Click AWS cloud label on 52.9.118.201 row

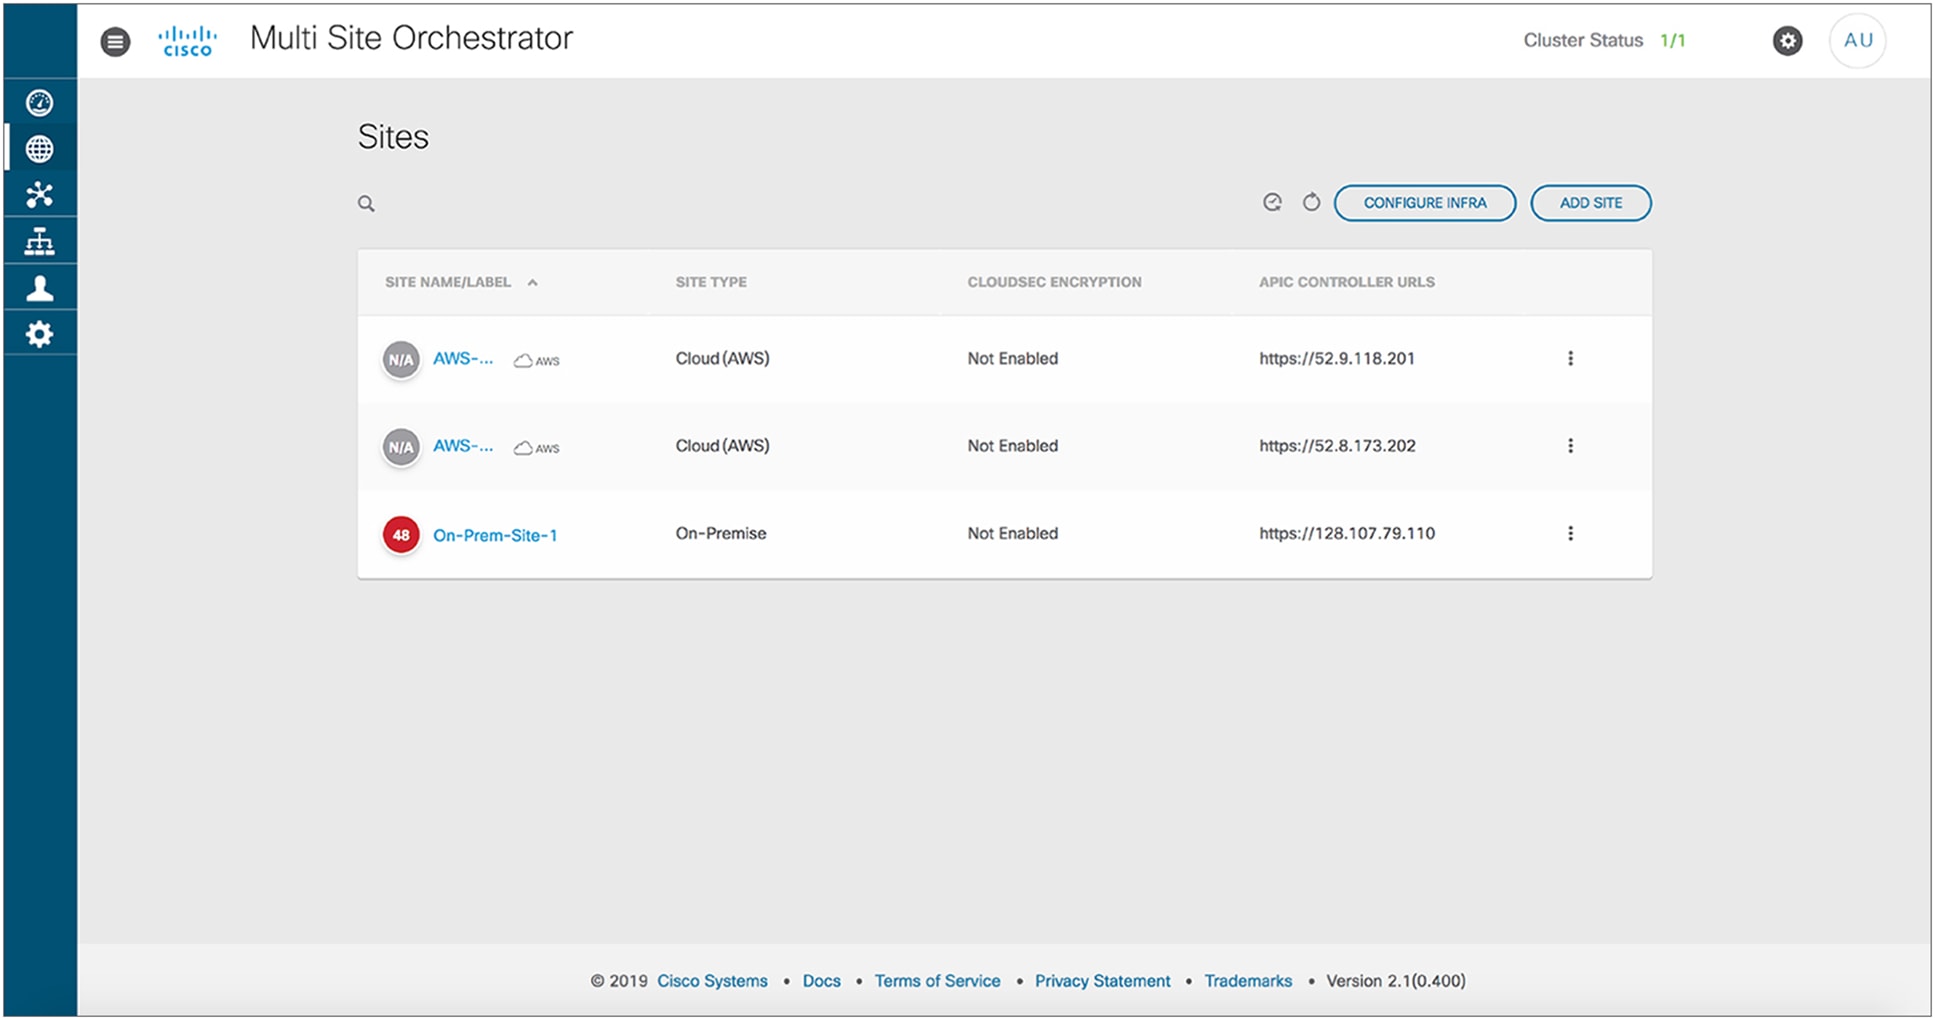pos(537,361)
